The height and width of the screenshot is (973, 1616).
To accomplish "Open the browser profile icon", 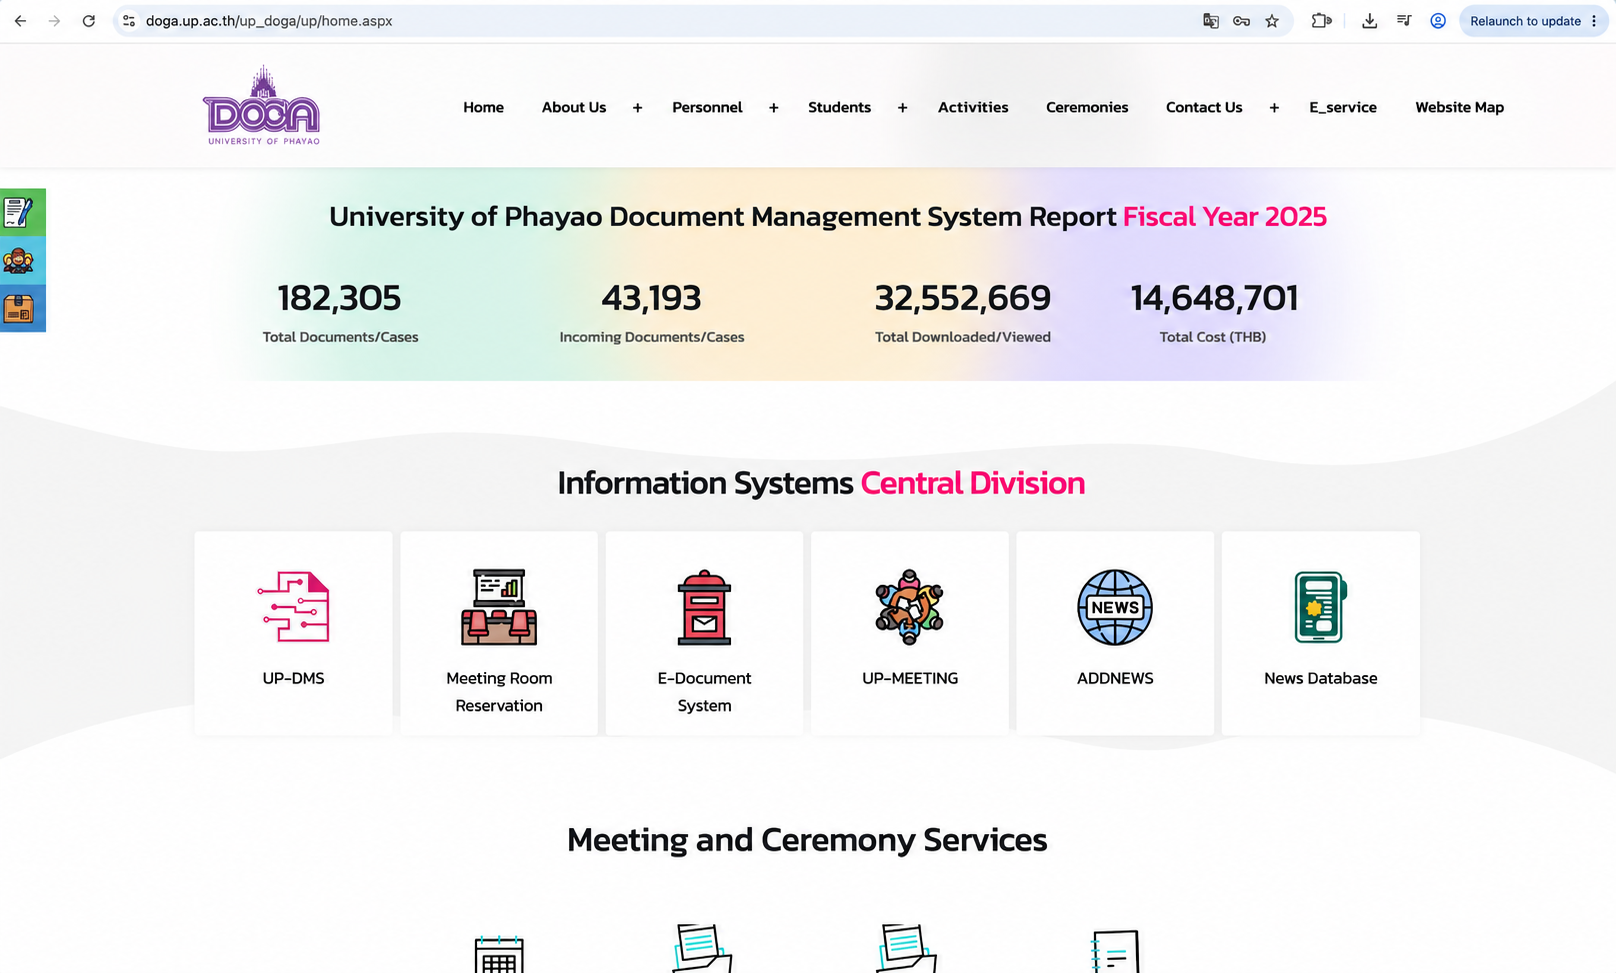I will click(1438, 21).
